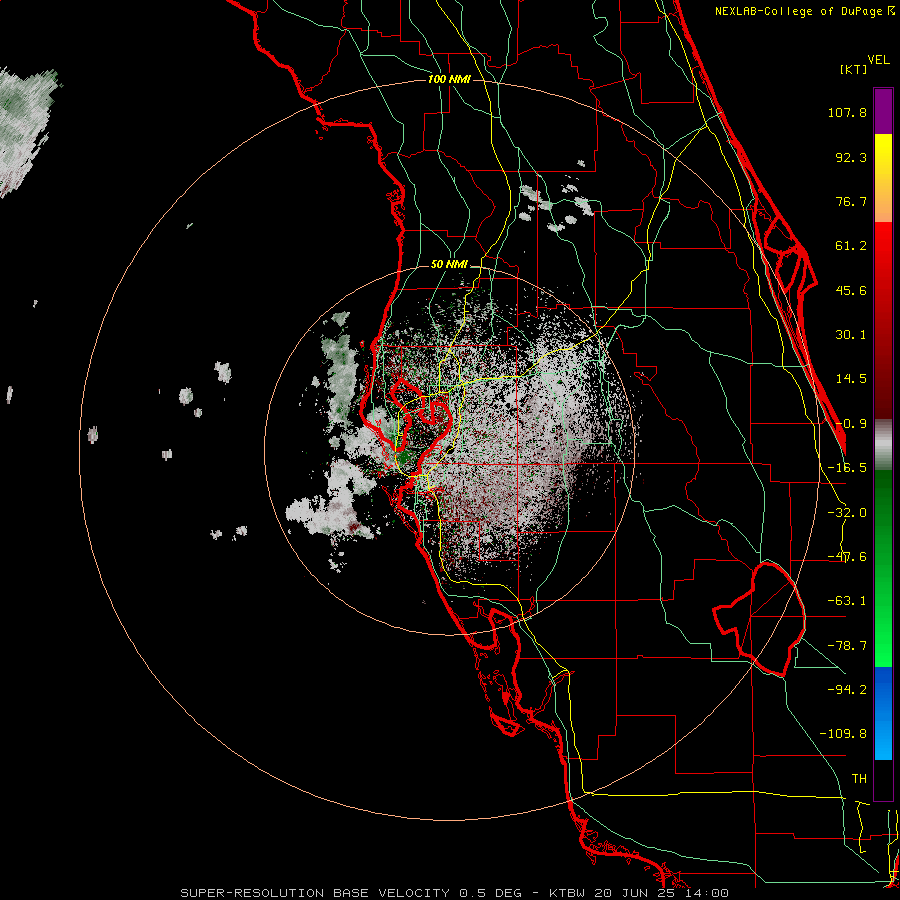The width and height of the screenshot is (900, 900).
Task: Select the 61.2 value on velocity scale
Action: click(851, 246)
